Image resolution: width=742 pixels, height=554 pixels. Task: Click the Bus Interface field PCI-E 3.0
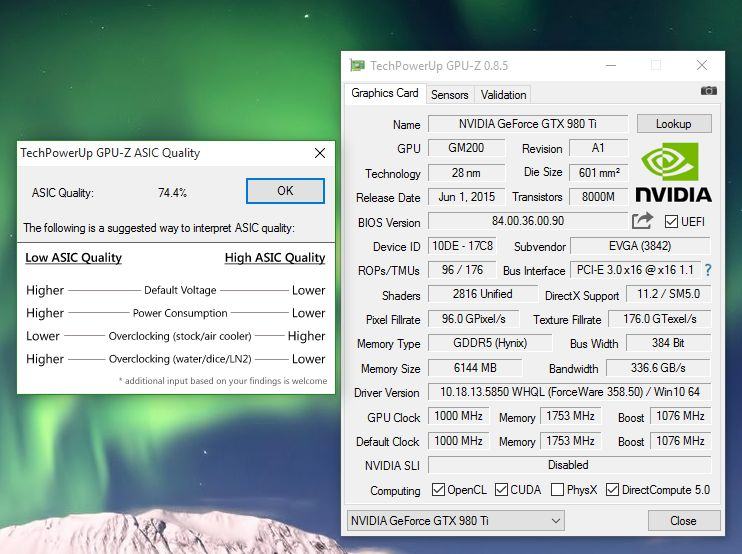[635, 270]
